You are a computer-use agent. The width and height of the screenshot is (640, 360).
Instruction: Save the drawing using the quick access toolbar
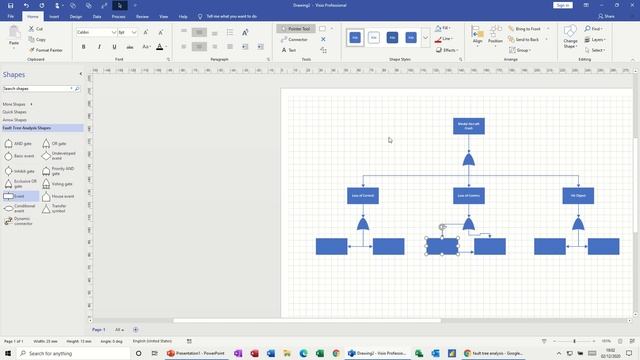point(11,5)
